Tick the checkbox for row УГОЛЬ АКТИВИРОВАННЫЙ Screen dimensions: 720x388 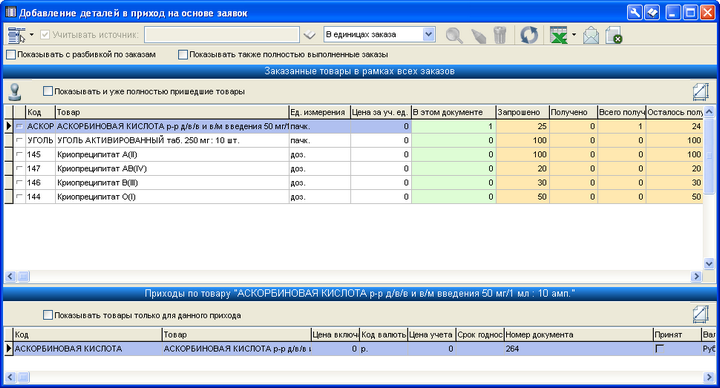coord(19,140)
